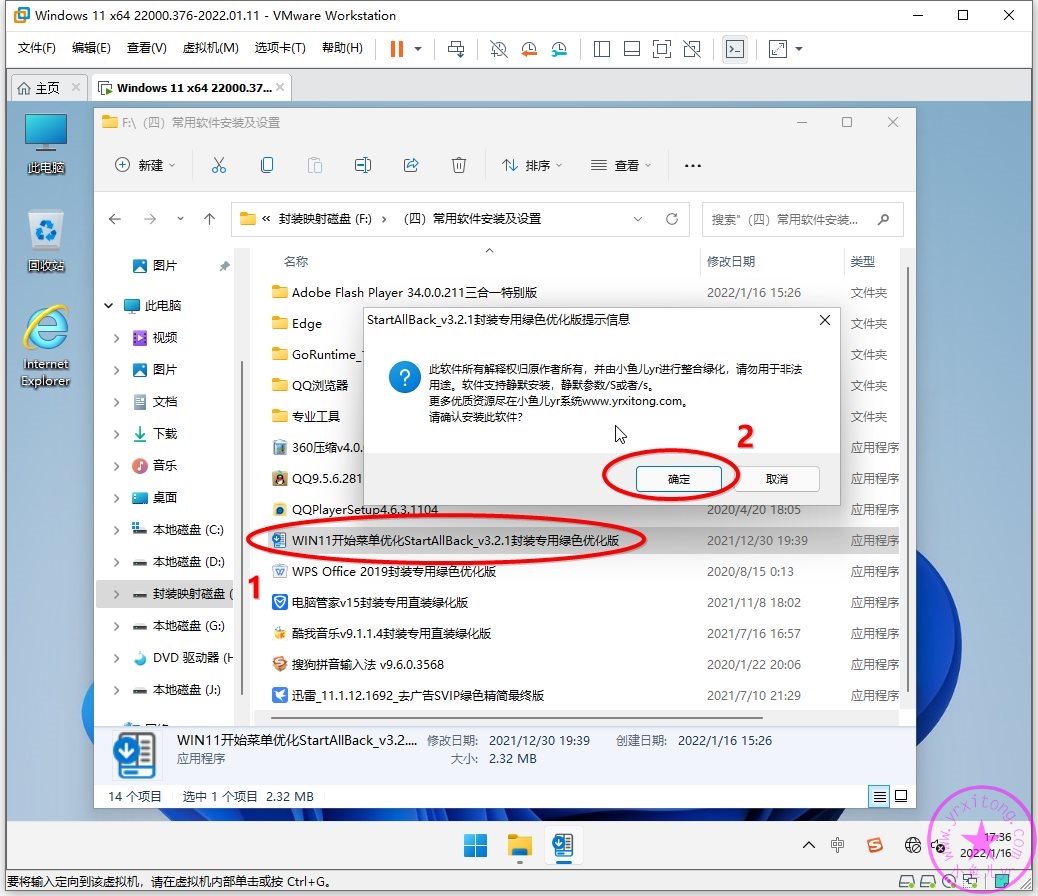Enter full screen mode via VMware toolbar
This screenshot has height=896, width=1038.
(662, 49)
